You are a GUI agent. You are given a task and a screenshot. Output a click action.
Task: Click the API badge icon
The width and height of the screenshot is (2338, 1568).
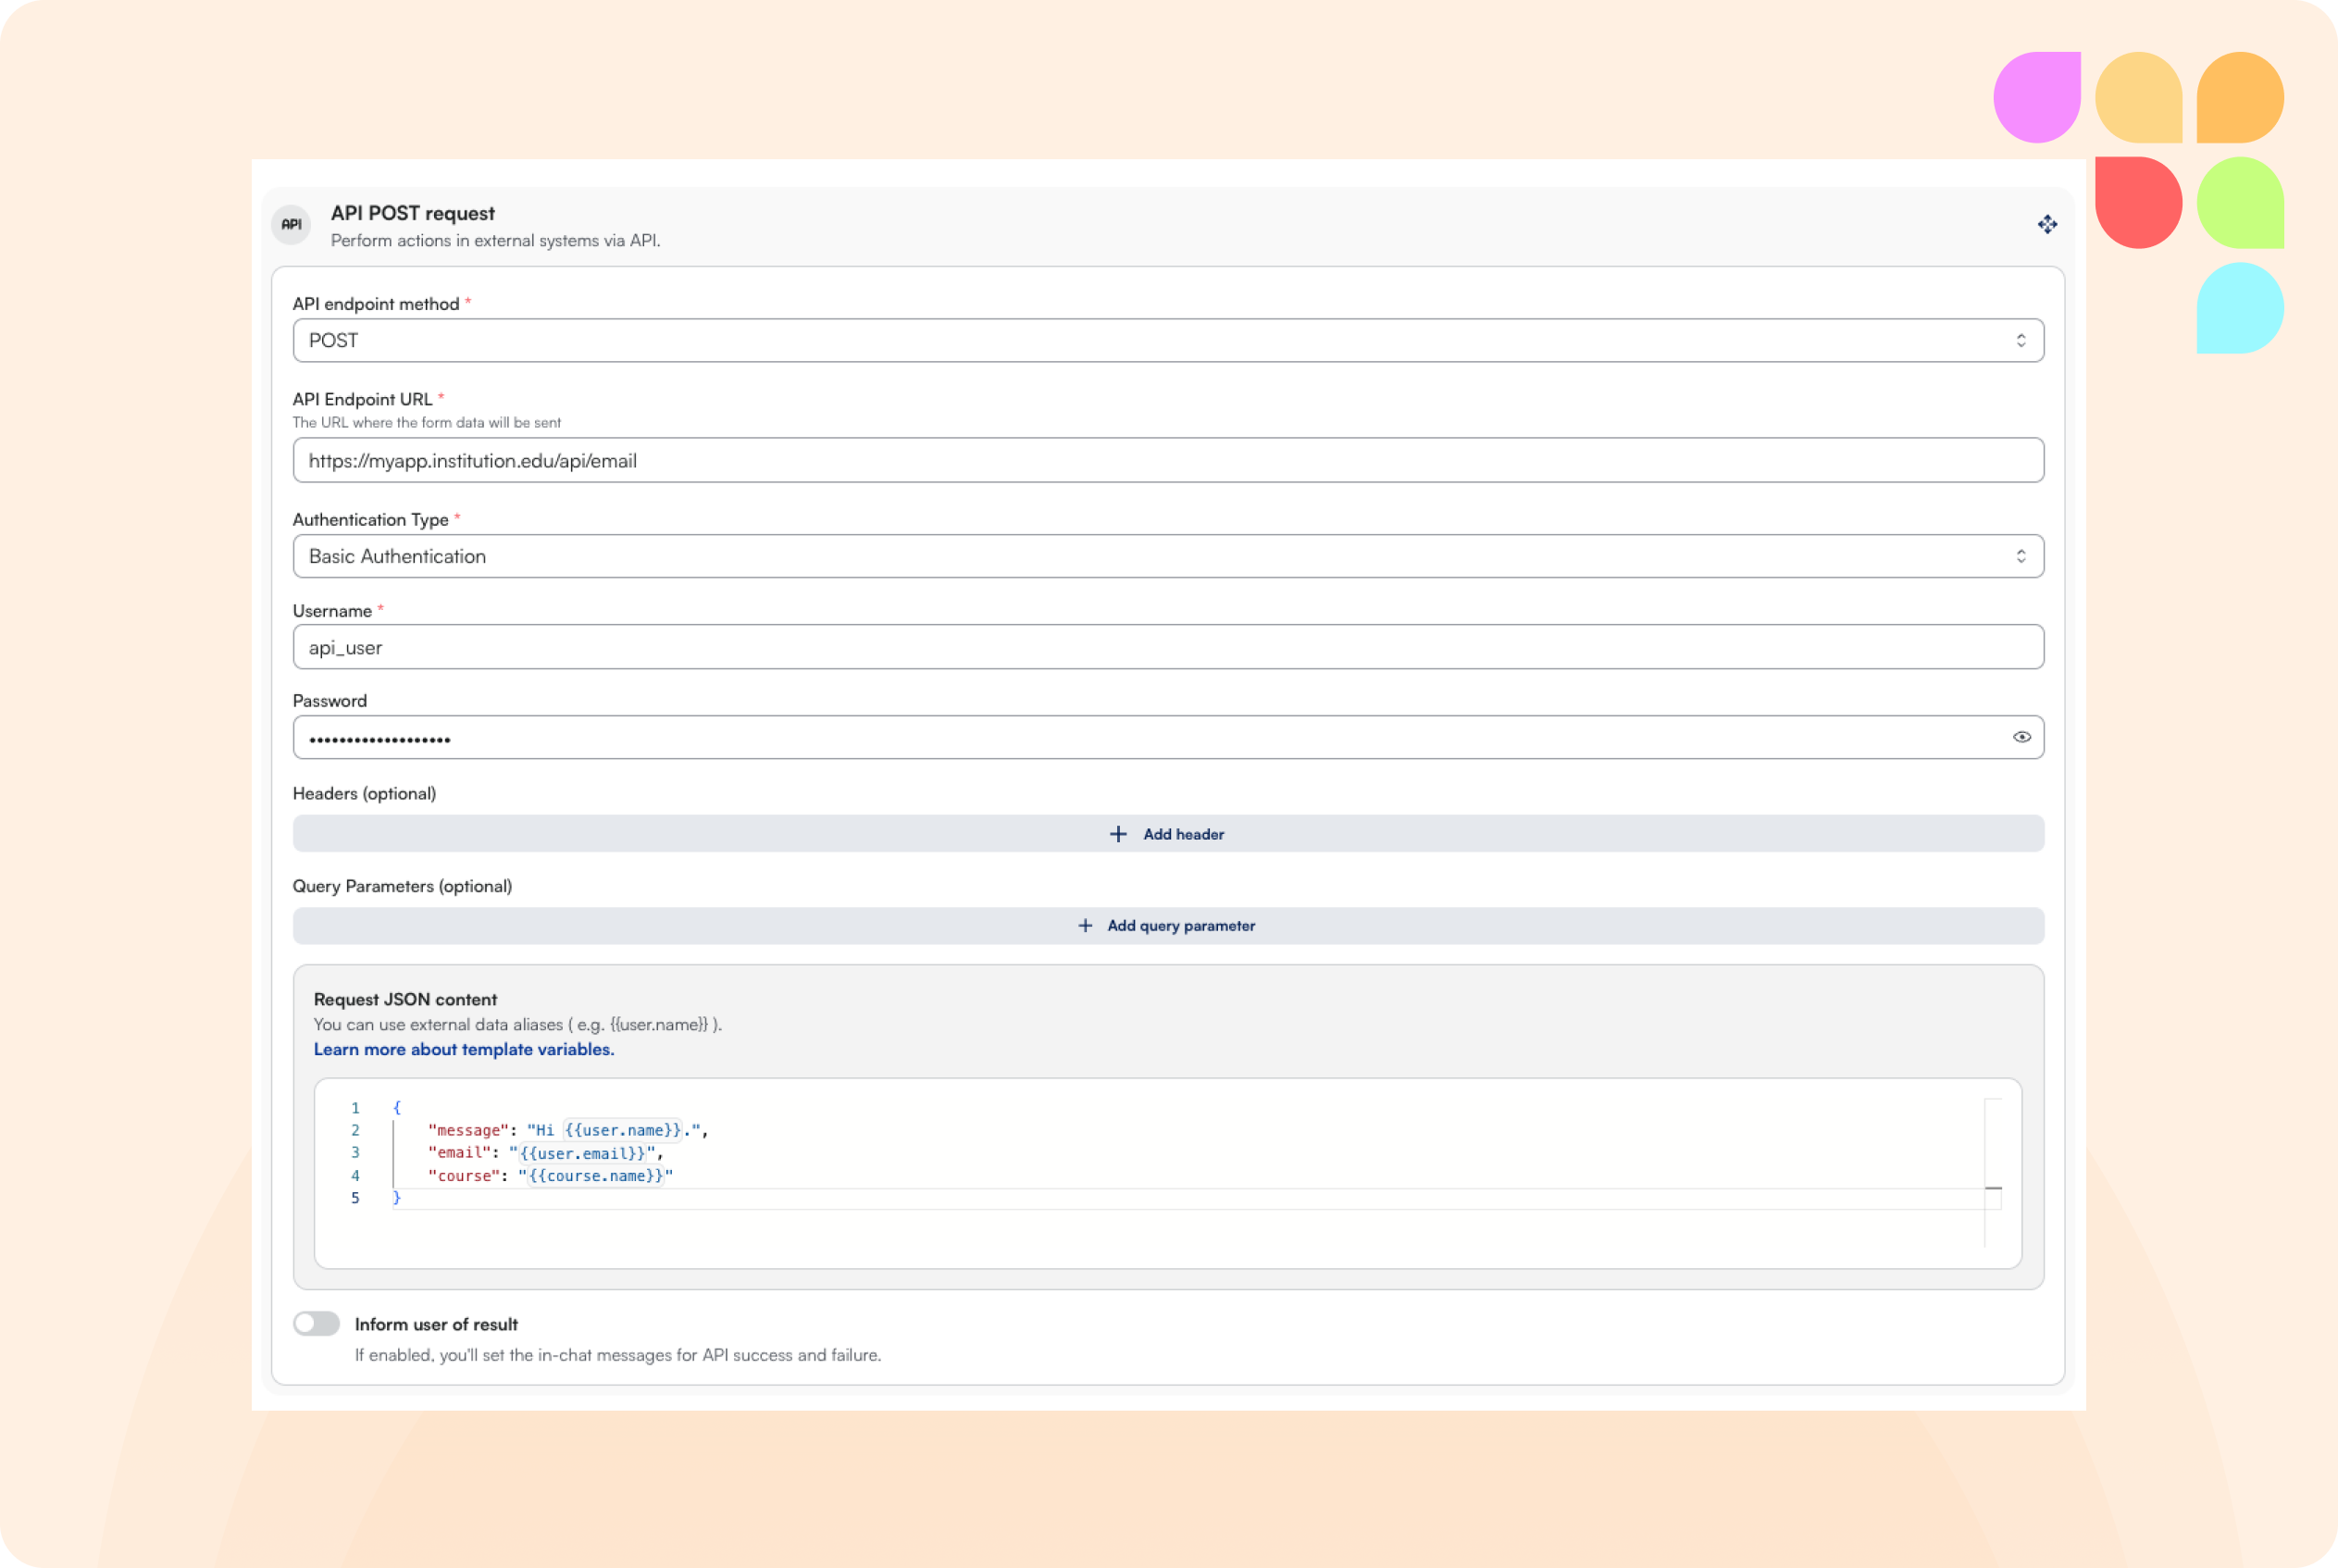click(x=291, y=225)
